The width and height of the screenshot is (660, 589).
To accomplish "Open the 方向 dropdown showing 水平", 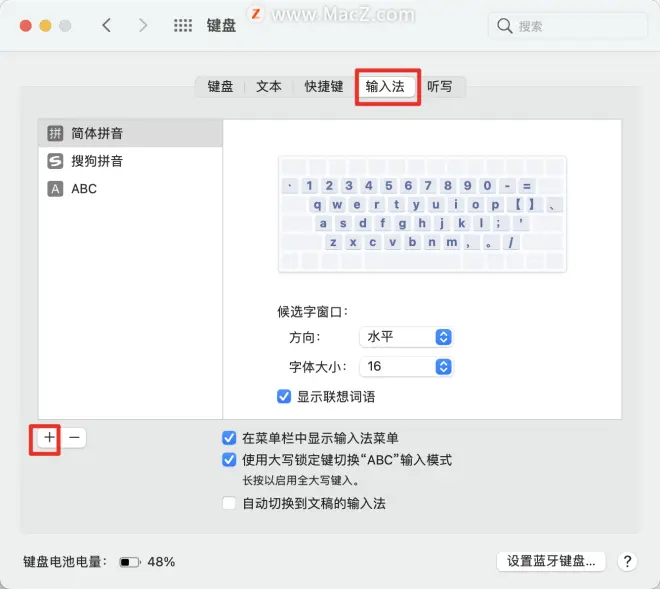I will click(x=406, y=337).
